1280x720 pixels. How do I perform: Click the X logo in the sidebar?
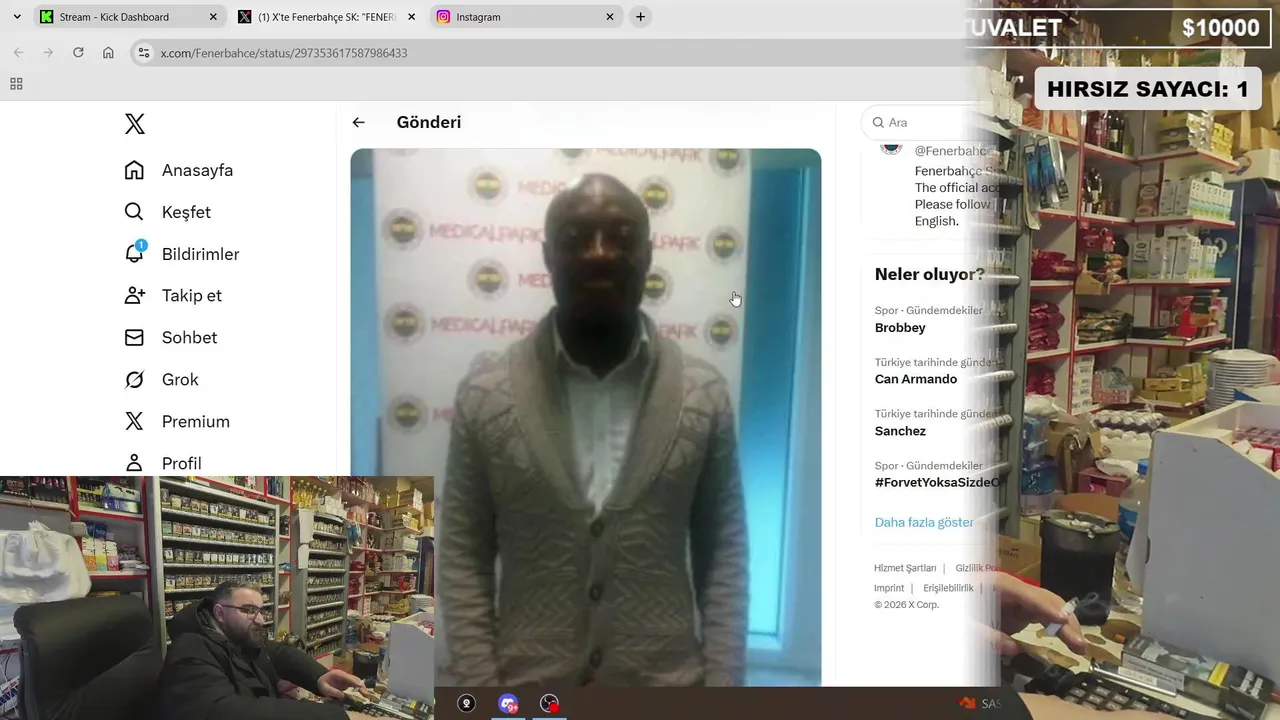pos(135,124)
